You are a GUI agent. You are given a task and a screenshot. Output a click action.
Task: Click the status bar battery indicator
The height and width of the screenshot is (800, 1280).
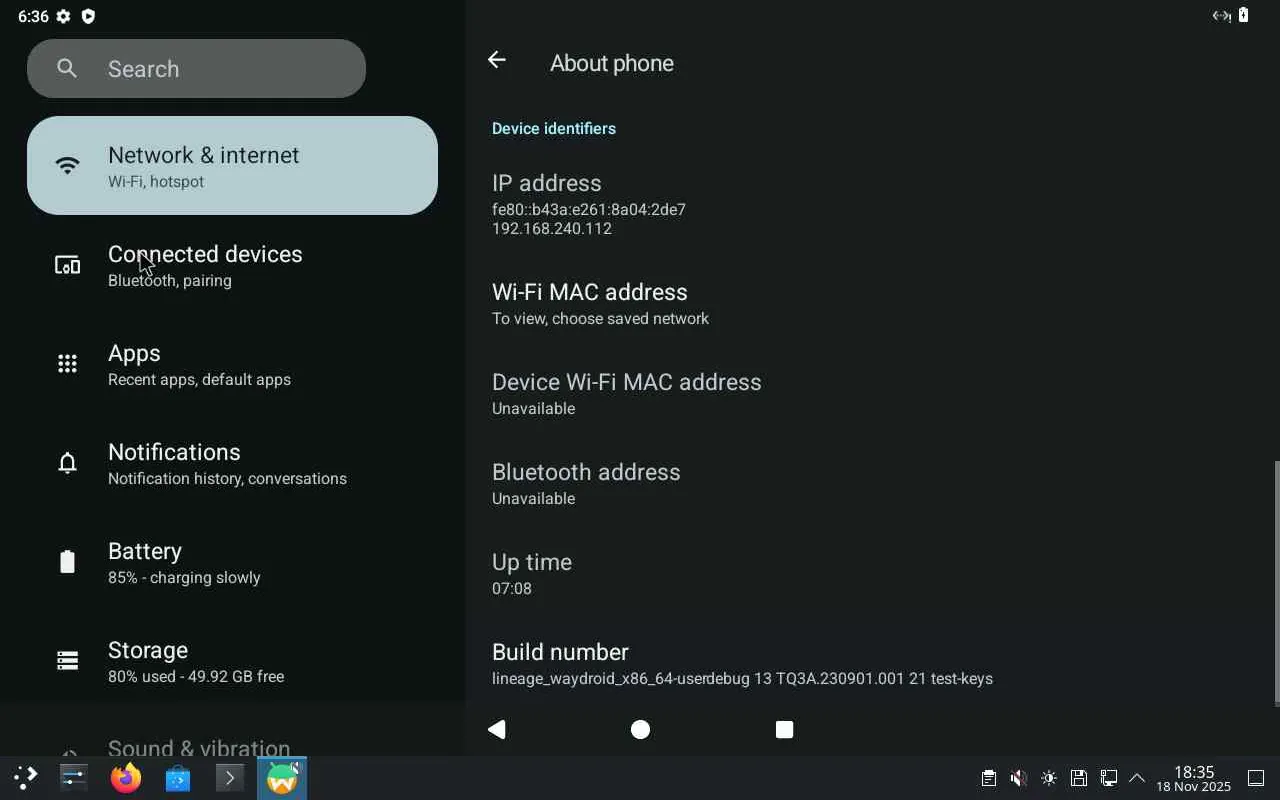(x=1244, y=15)
